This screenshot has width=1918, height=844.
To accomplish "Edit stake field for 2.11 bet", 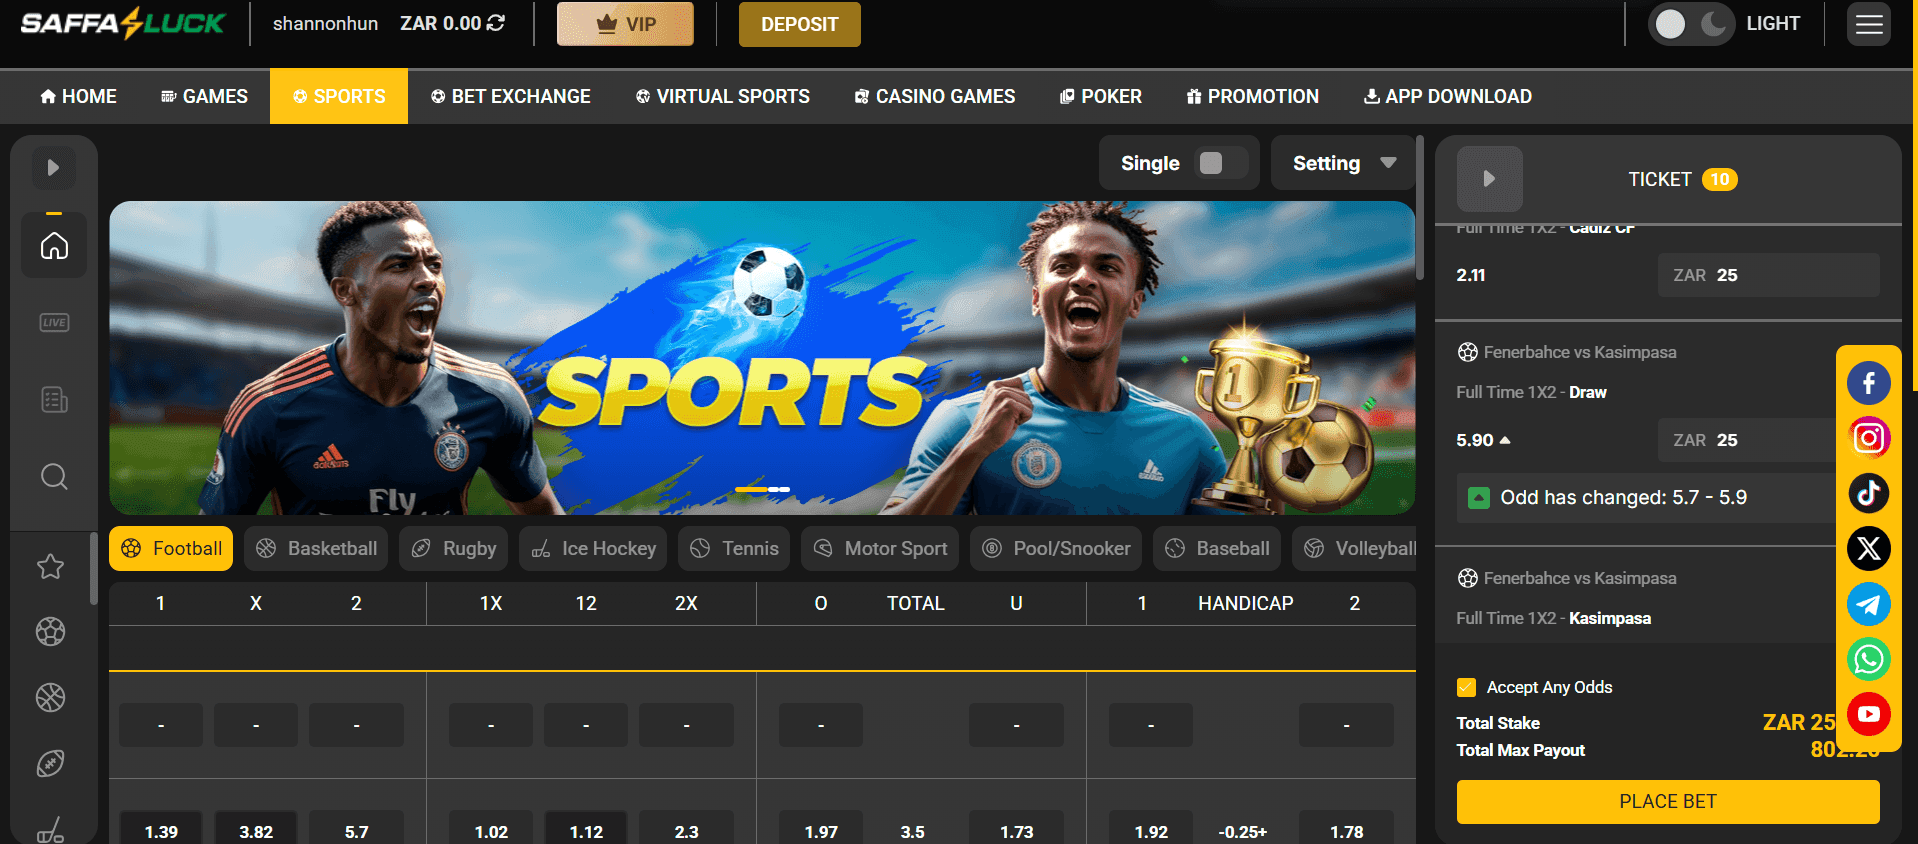I will pos(1768,275).
